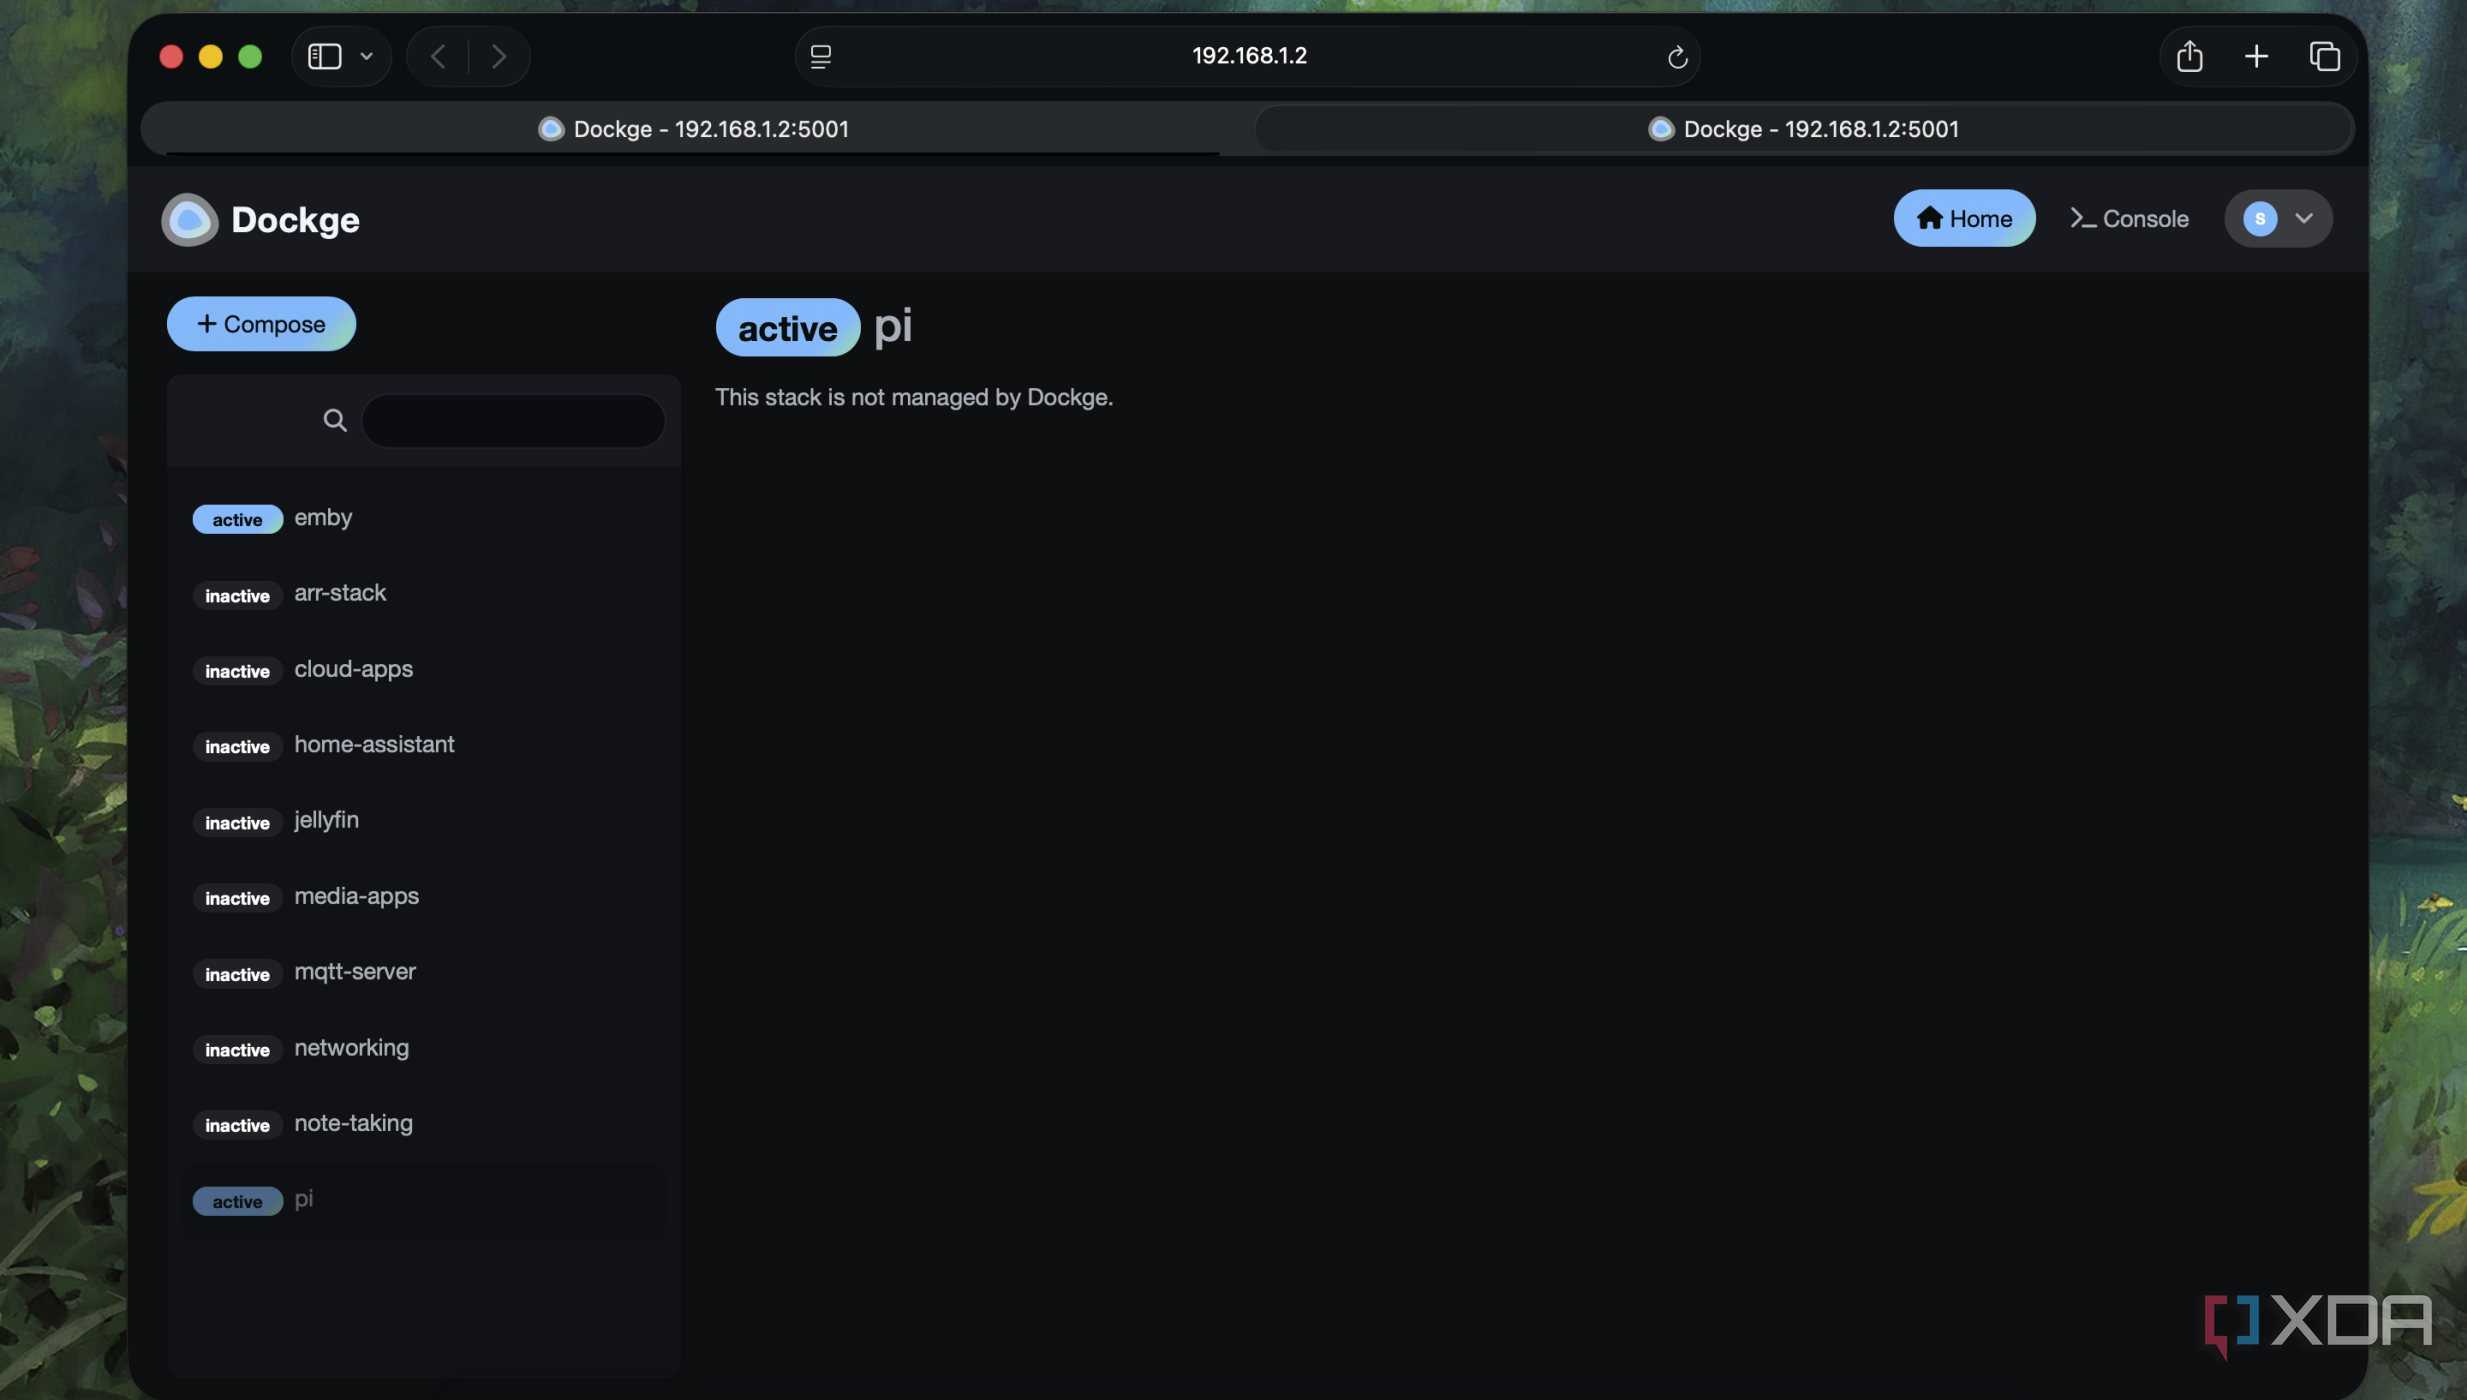Go to the Home page

1964,218
